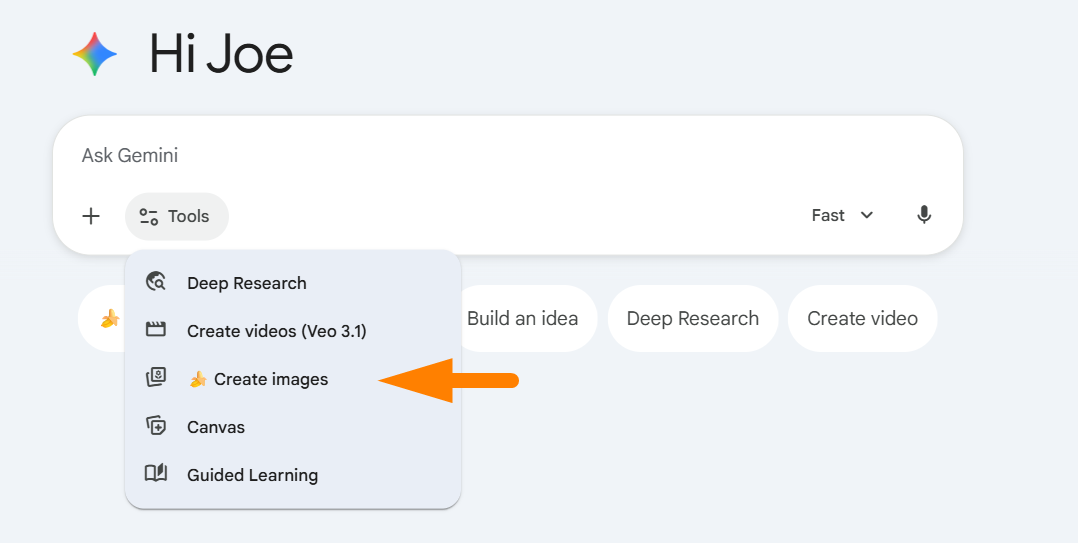This screenshot has width=1078, height=543.
Task: Pick Canvas from the Tools list
Action: (216, 427)
